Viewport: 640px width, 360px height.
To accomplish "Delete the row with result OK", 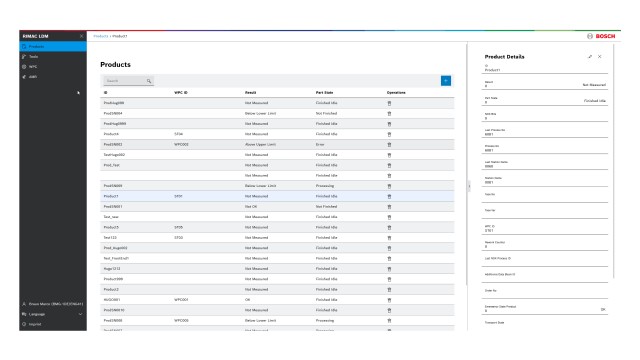I will (389, 300).
